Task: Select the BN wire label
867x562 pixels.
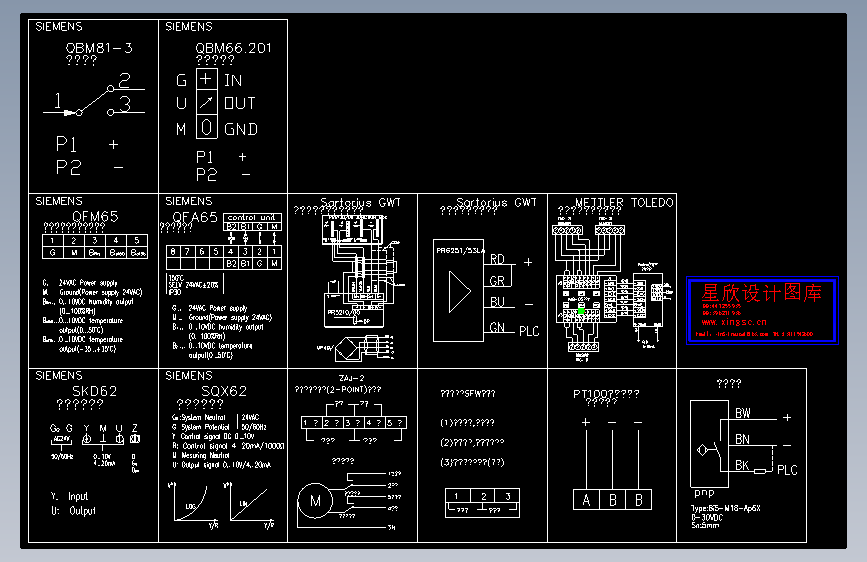Action: click(x=743, y=439)
